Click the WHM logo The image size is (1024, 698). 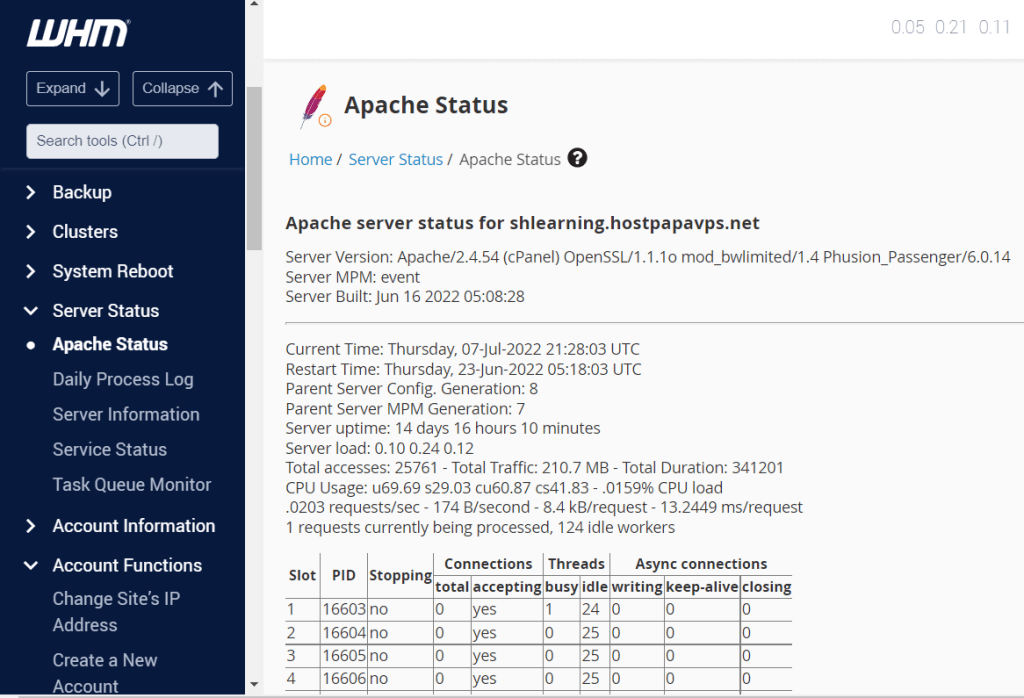[77, 34]
